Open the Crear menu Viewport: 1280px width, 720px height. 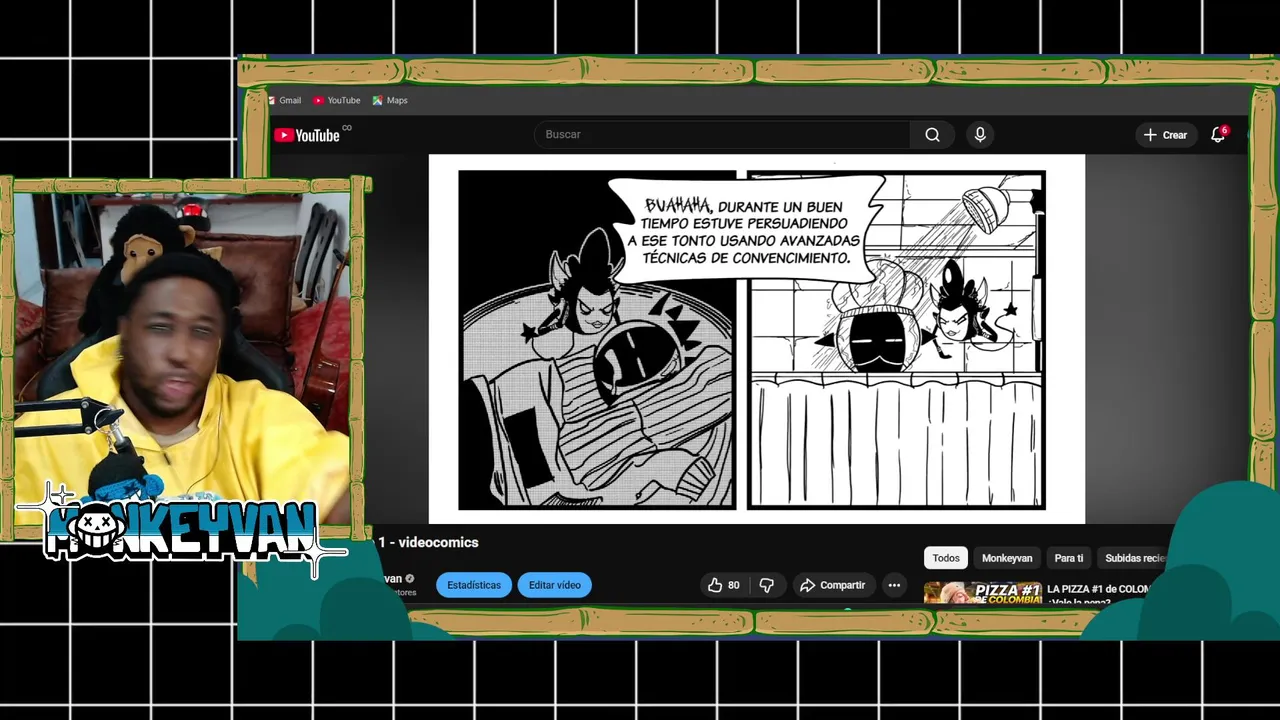click(1165, 135)
